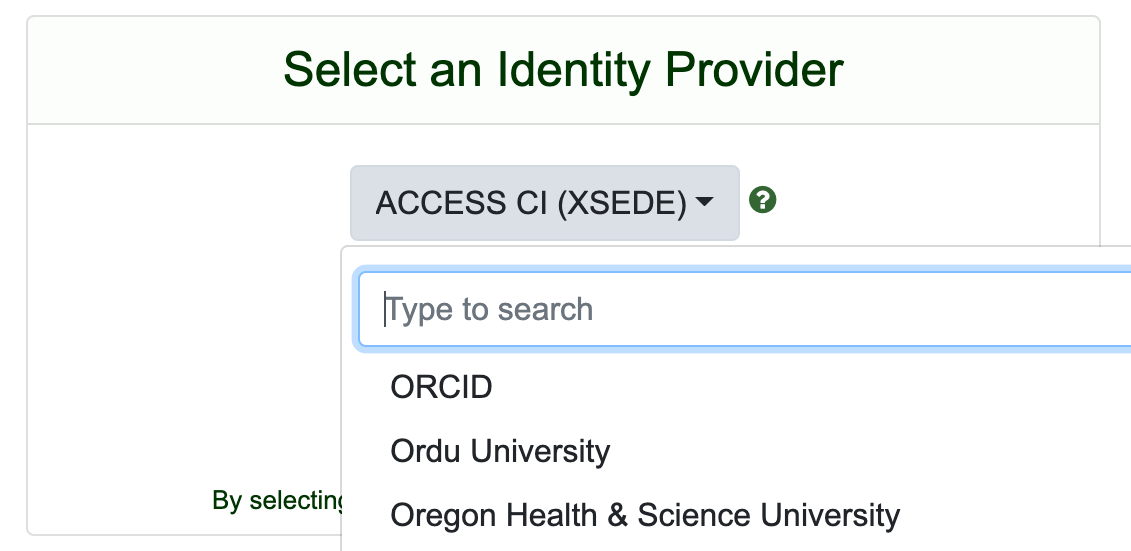The height and width of the screenshot is (551, 1131).
Task: Click the caret arrow beside ACCESS CI (XSEDE)
Action: 705,203
